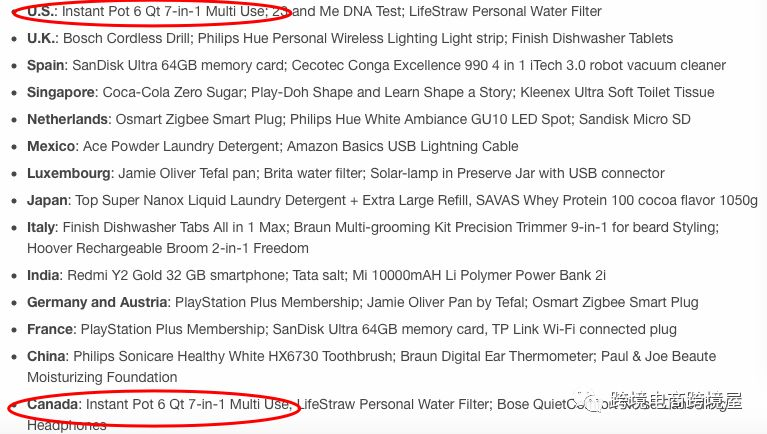Image resolution: width=767 pixels, height=434 pixels.
Task: Click the bold India label
Action: pos(43,275)
